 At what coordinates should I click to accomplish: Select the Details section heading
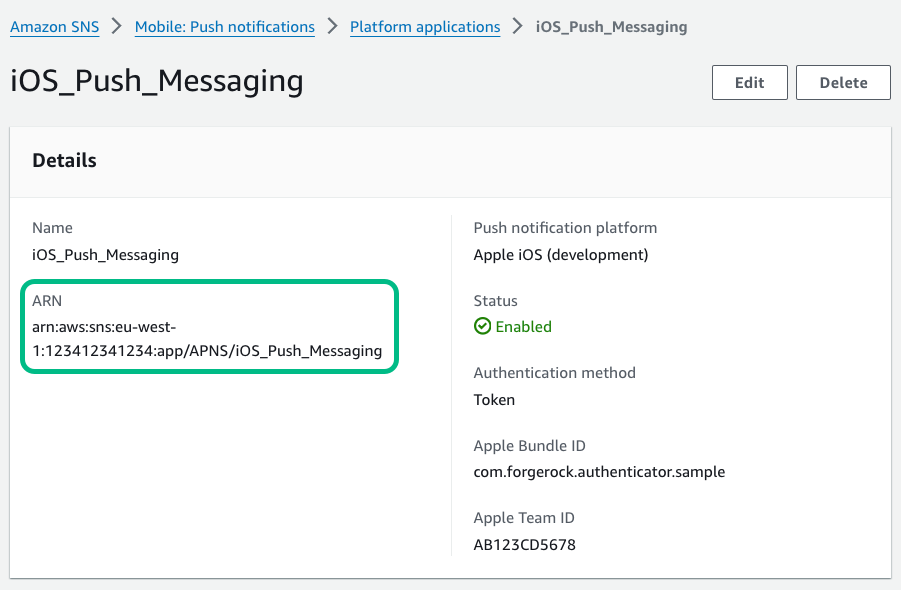pyautogui.click(x=64, y=160)
